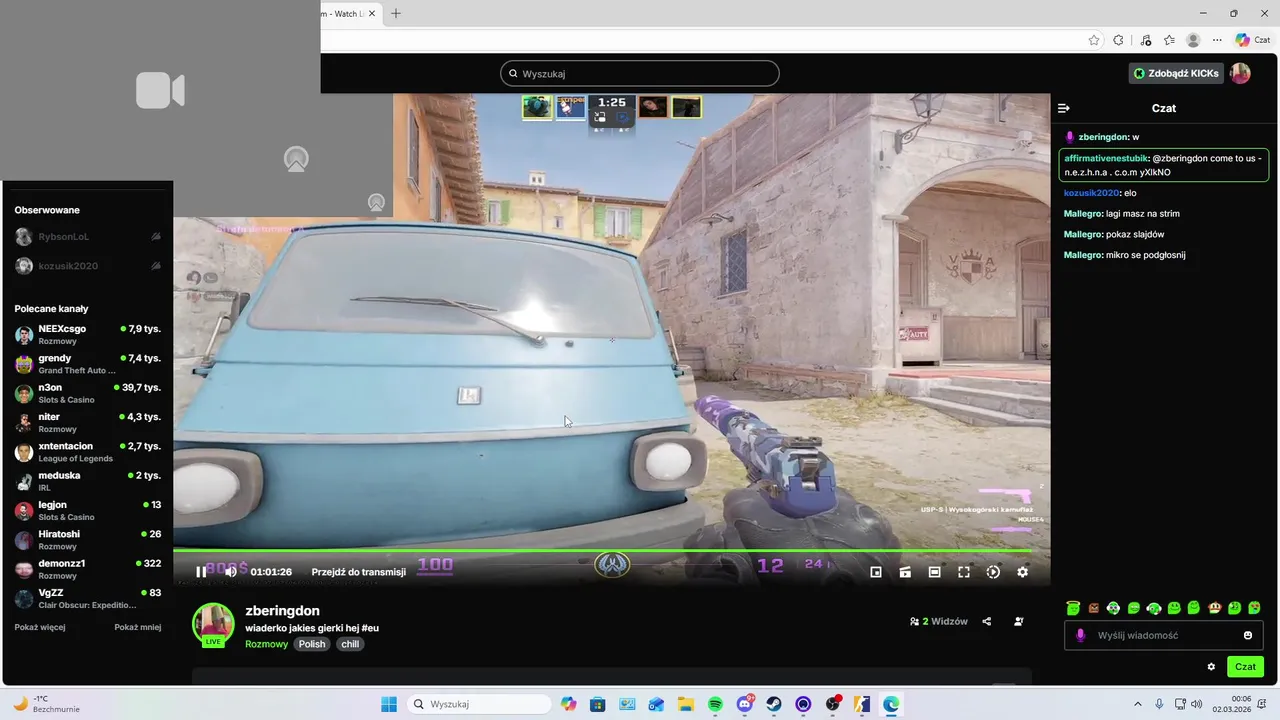Open Spotify from taskbar
The height and width of the screenshot is (720, 1280).
click(716, 704)
